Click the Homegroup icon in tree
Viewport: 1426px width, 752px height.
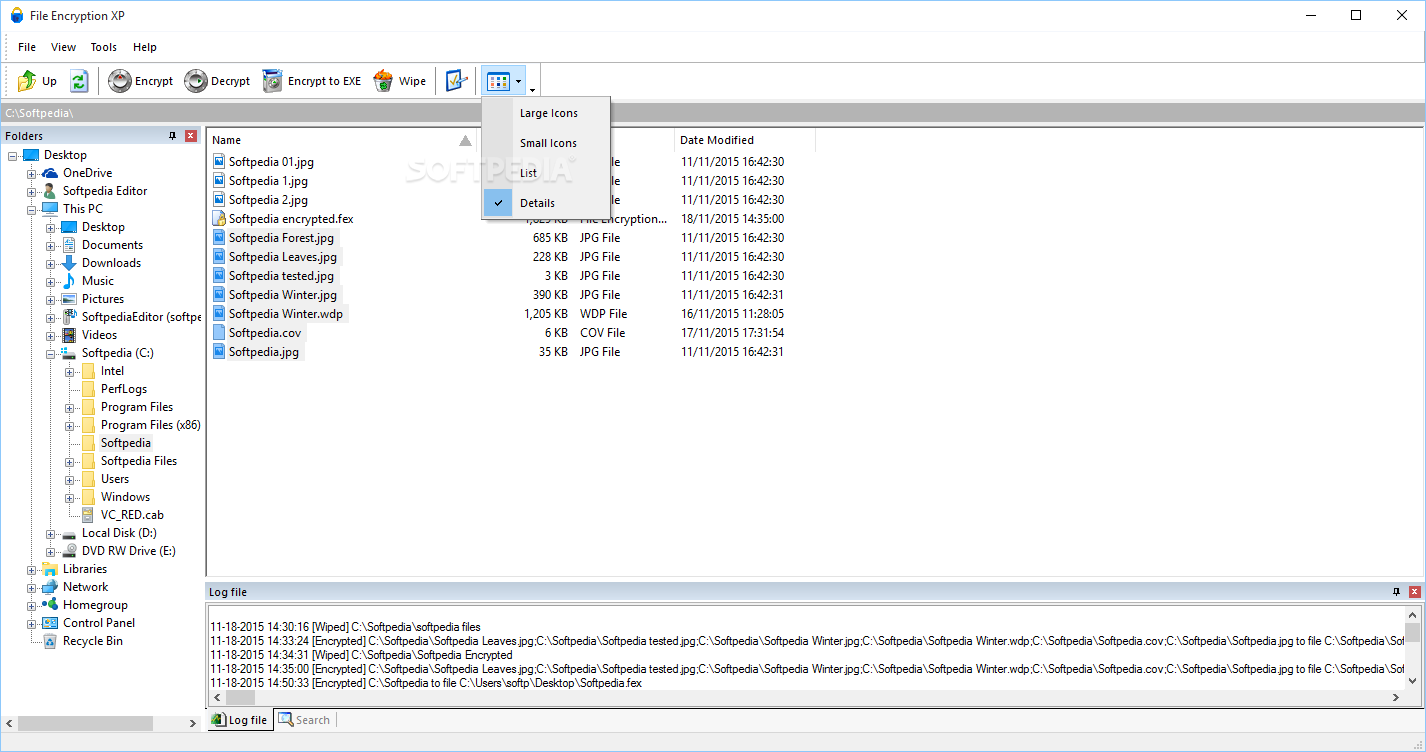point(50,605)
